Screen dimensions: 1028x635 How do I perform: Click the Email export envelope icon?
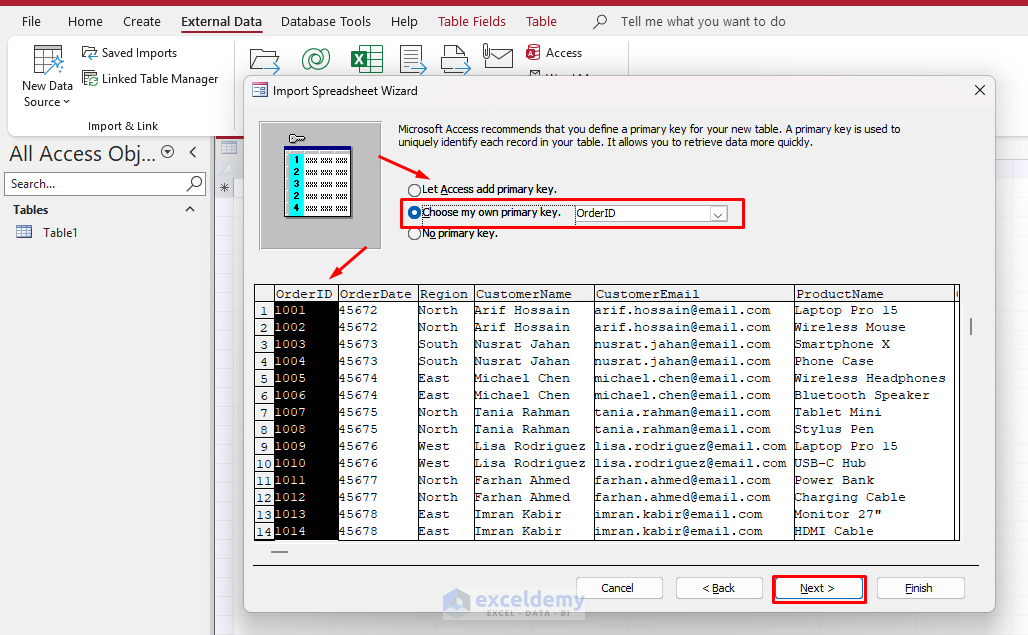coord(498,56)
